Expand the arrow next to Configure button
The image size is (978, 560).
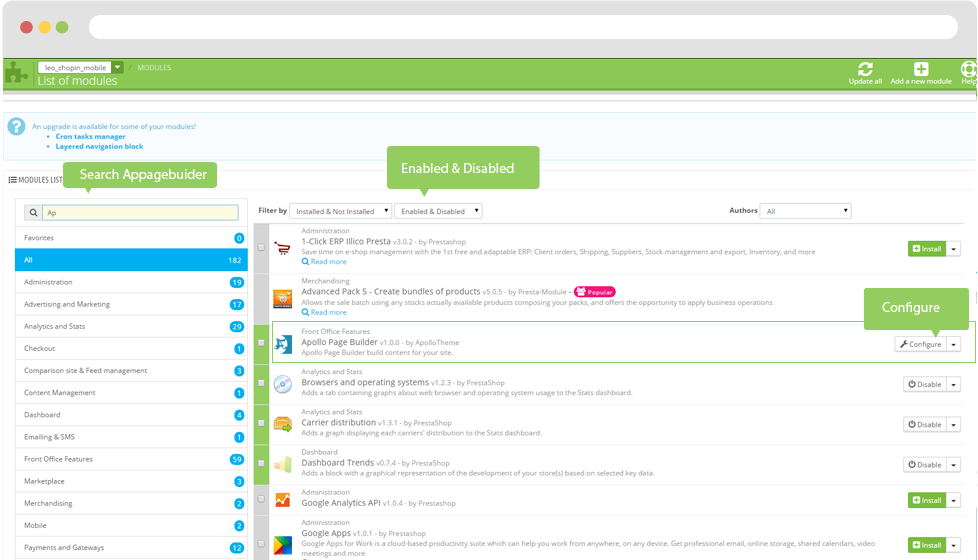coord(954,344)
